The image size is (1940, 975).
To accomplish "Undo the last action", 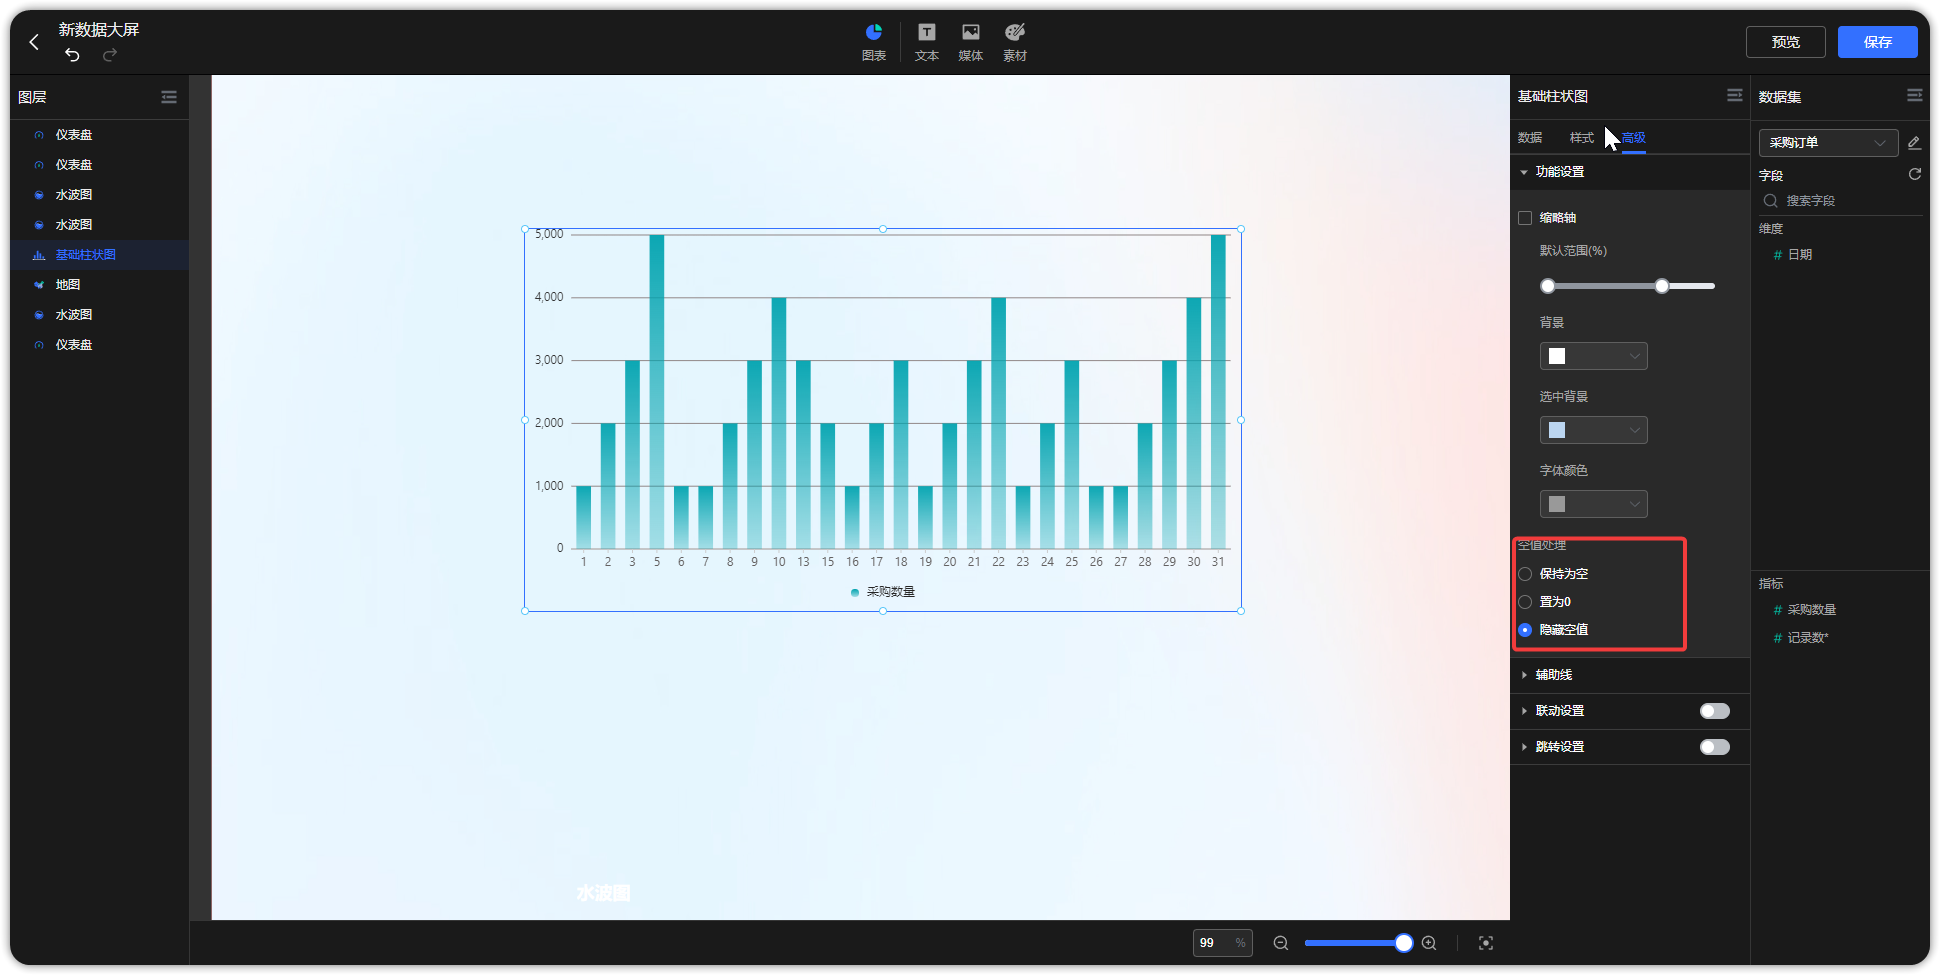I will (72, 55).
